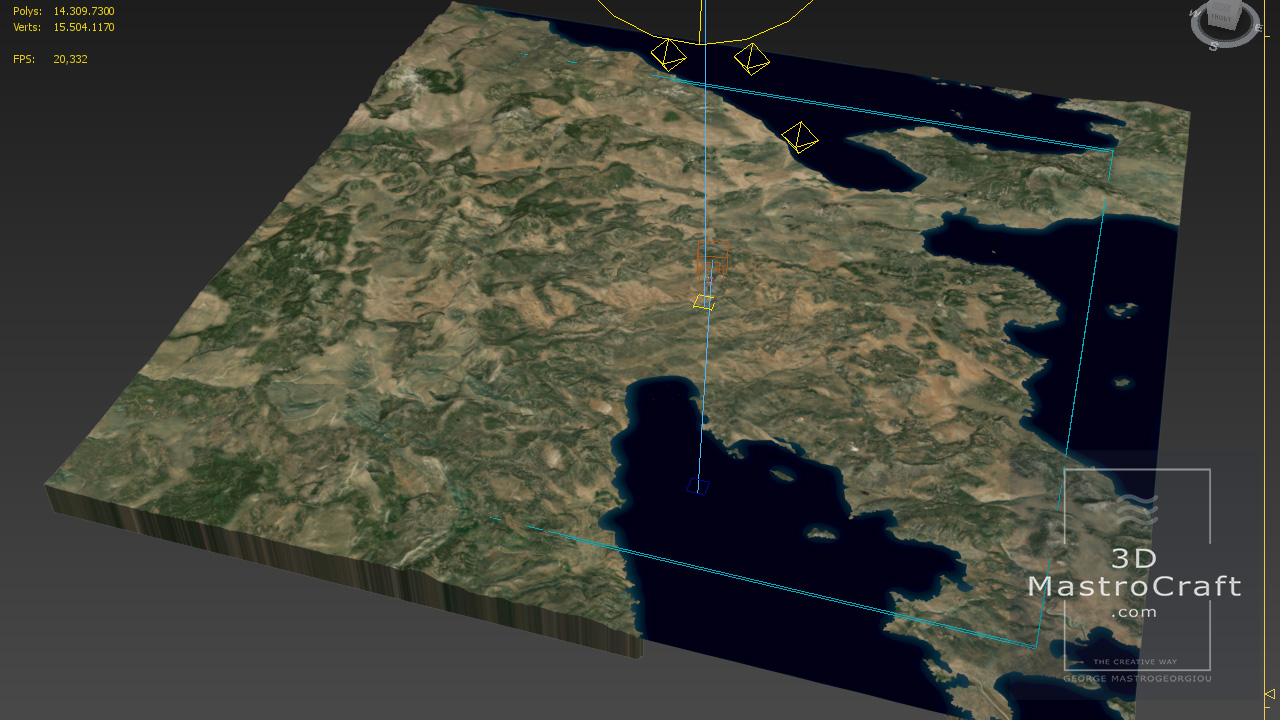
Task: Click the W compass letter on ViewCube
Action: tap(1193, 13)
